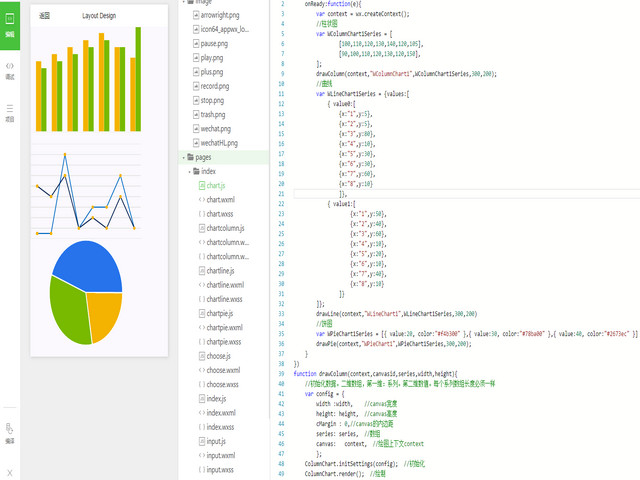Viewport: 640px width, 480px height.
Task: Open choose.js file
Action: (215, 356)
